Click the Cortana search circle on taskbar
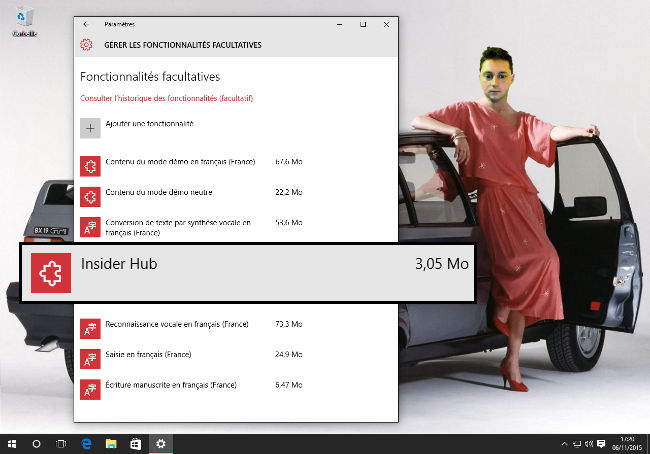Image resolution: width=650 pixels, height=454 pixels. coord(37,443)
